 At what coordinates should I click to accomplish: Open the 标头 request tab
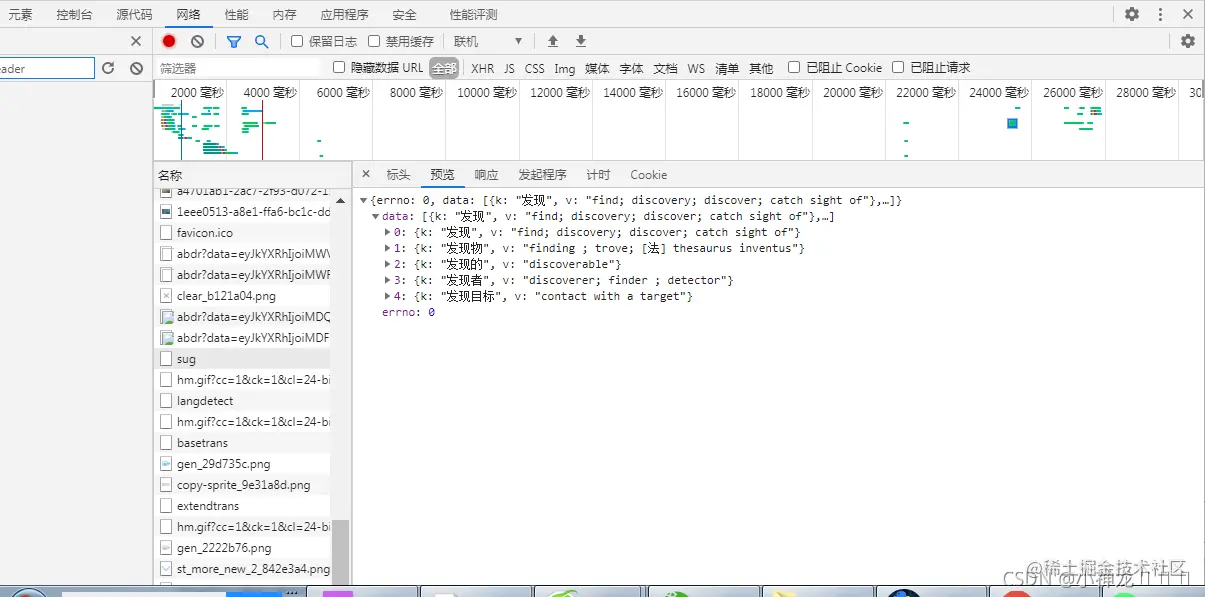(398, 174)
